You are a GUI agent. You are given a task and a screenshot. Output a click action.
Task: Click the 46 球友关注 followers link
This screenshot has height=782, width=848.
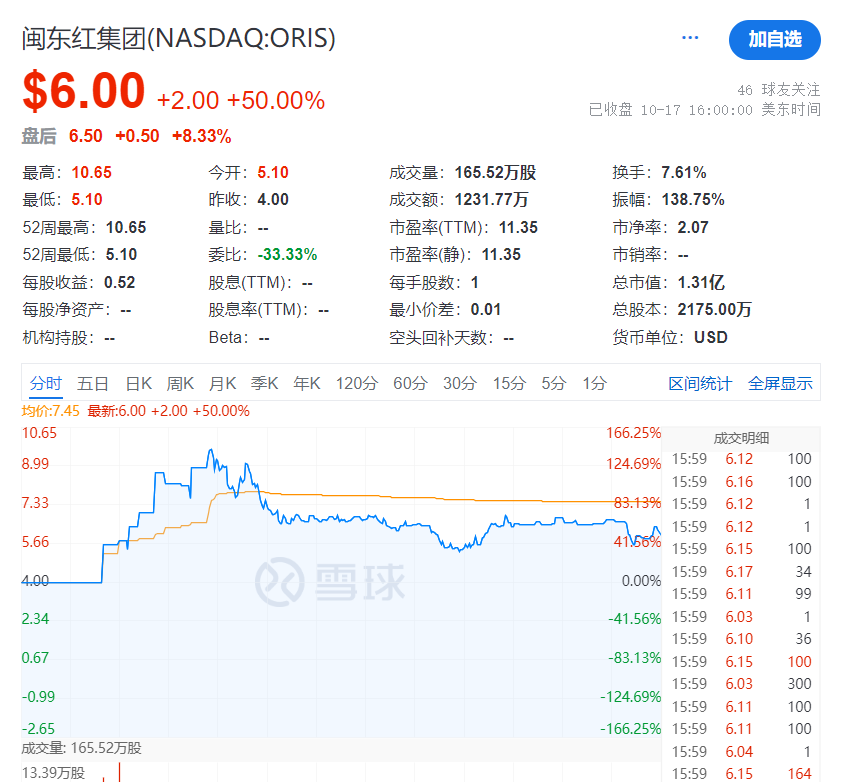click(x=782, y=89)
